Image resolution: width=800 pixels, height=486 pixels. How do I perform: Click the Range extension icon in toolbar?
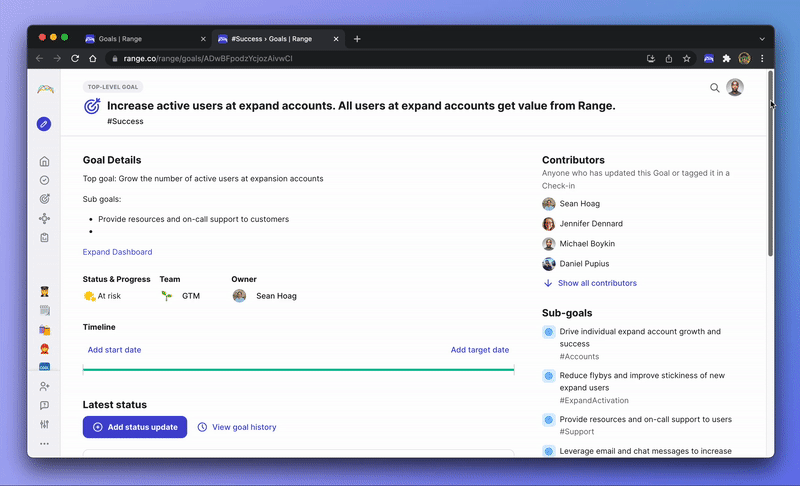click(709, 59)
